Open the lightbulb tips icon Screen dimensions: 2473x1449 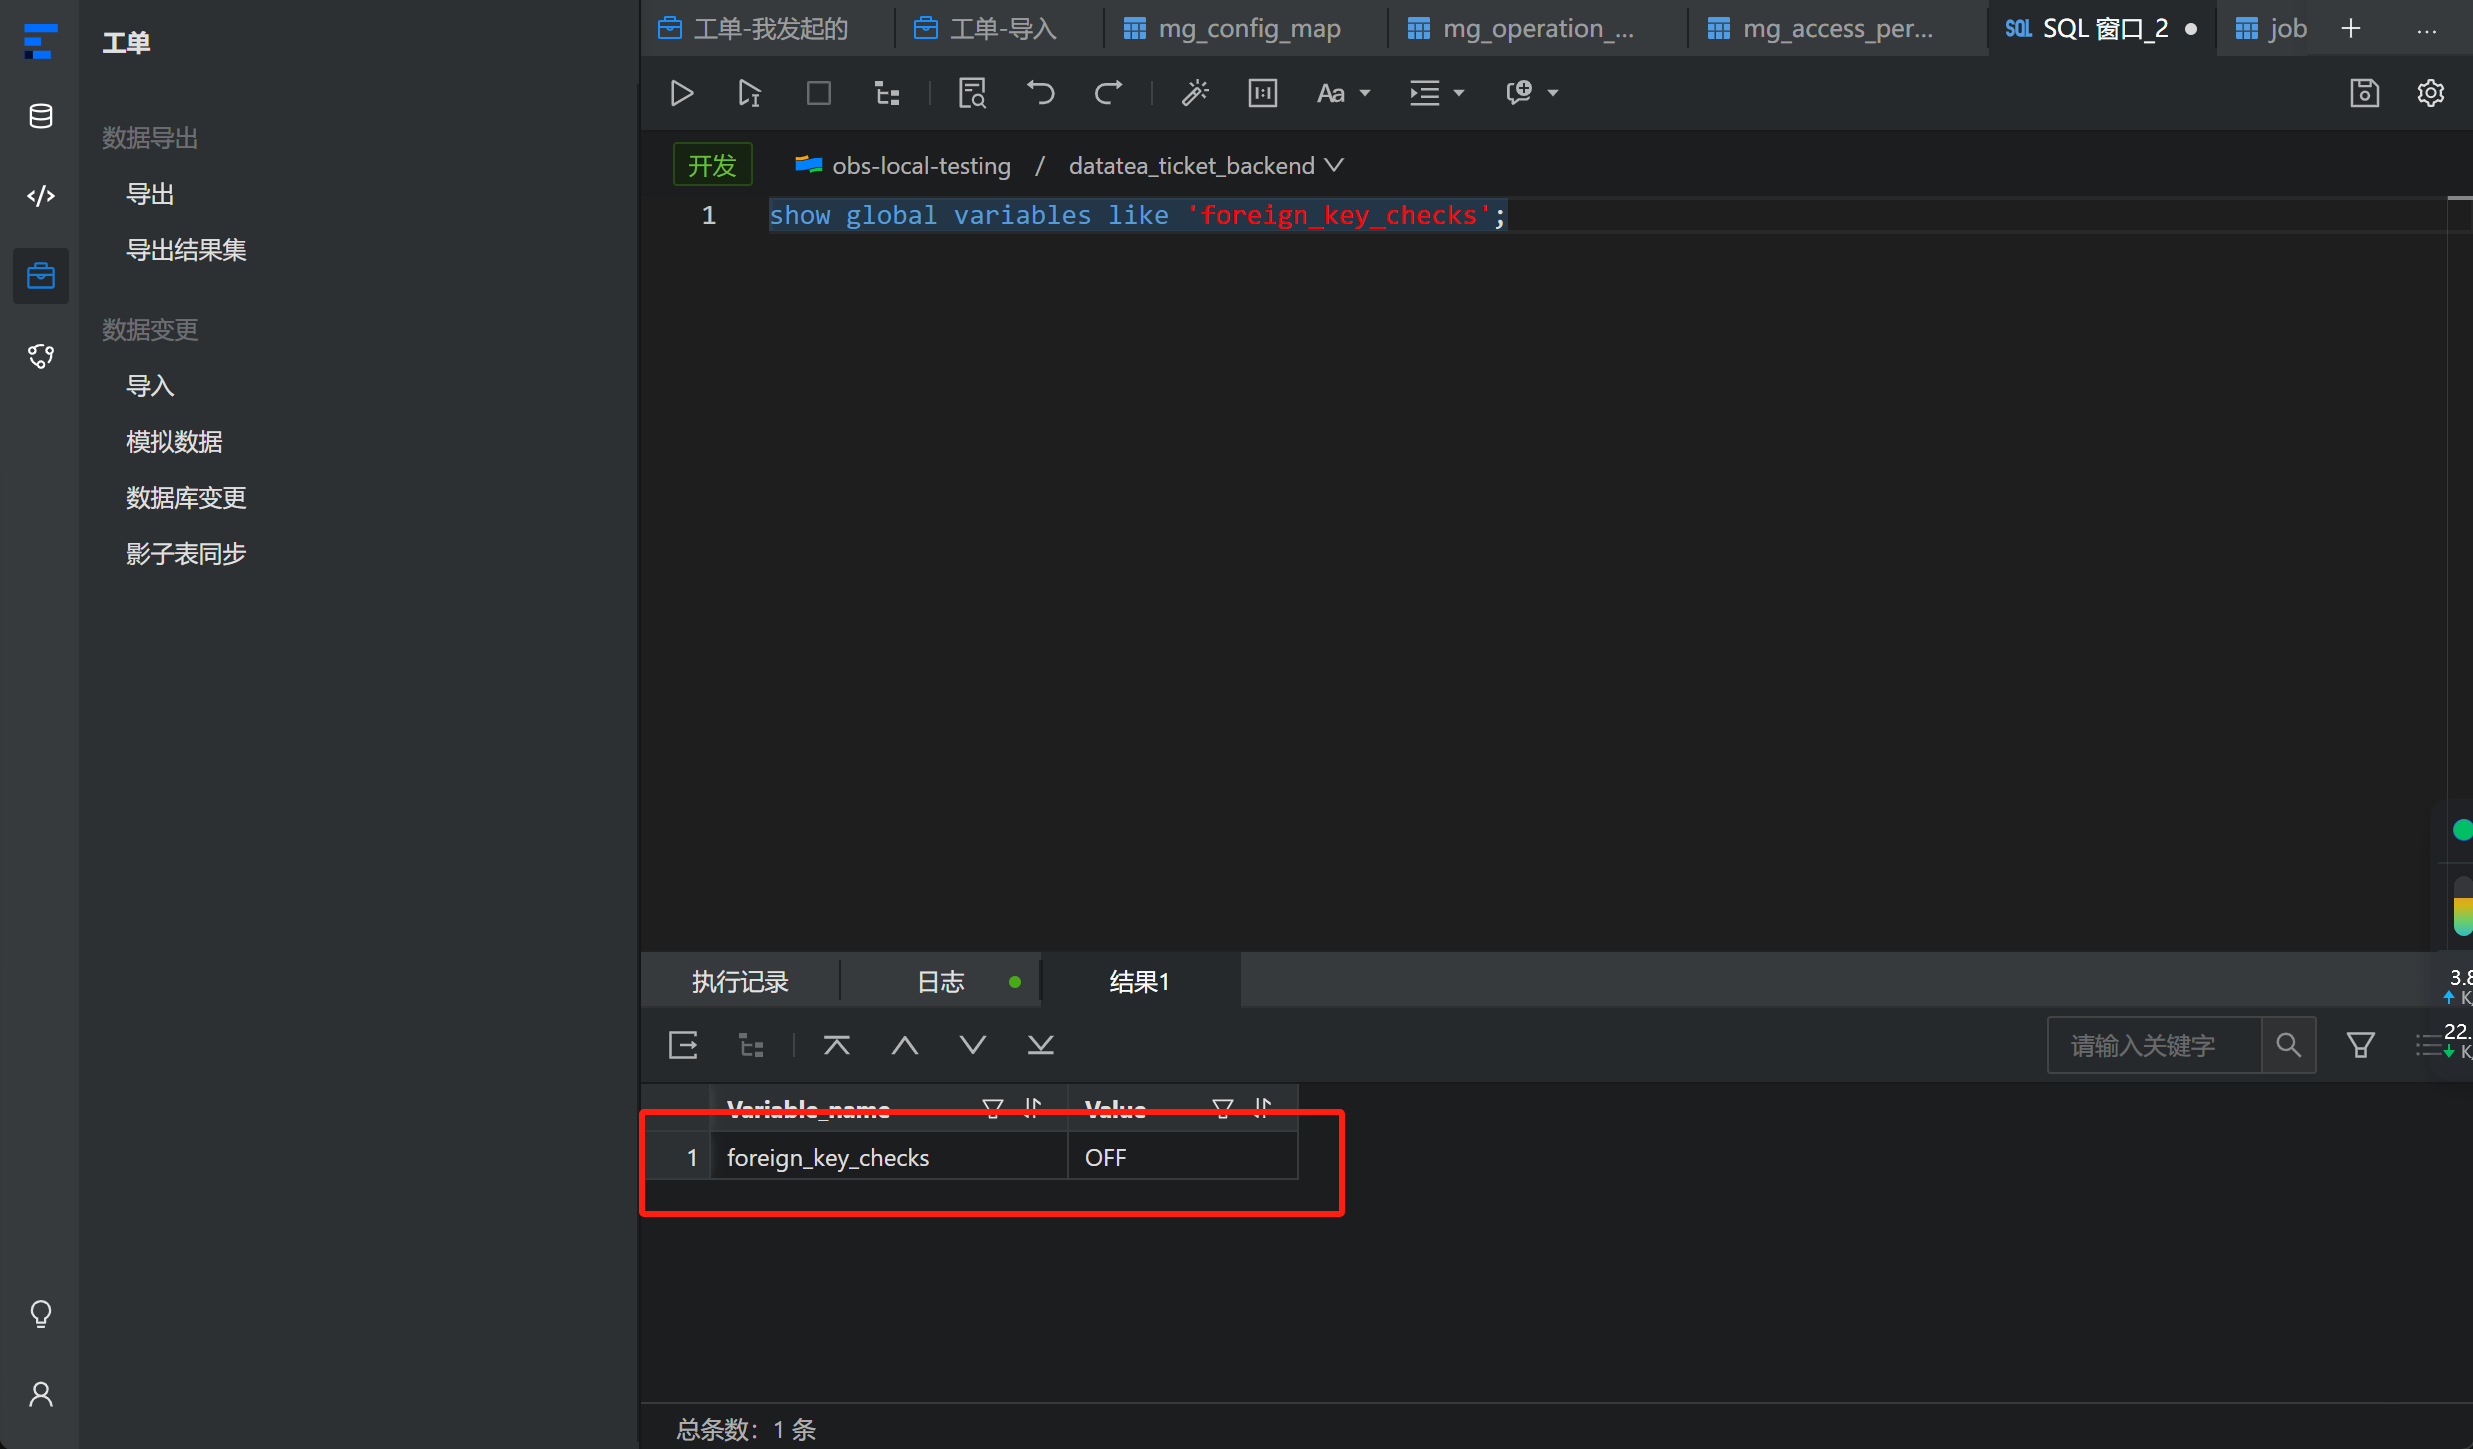[41, 1314]
